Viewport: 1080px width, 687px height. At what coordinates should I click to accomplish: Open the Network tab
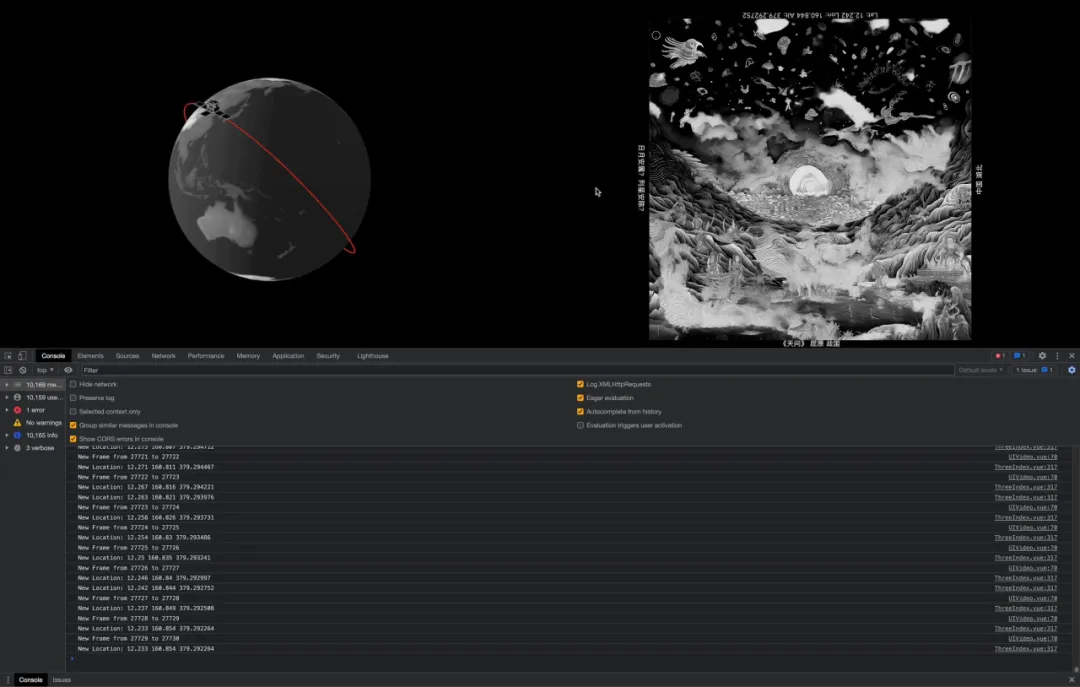[163, 356]
